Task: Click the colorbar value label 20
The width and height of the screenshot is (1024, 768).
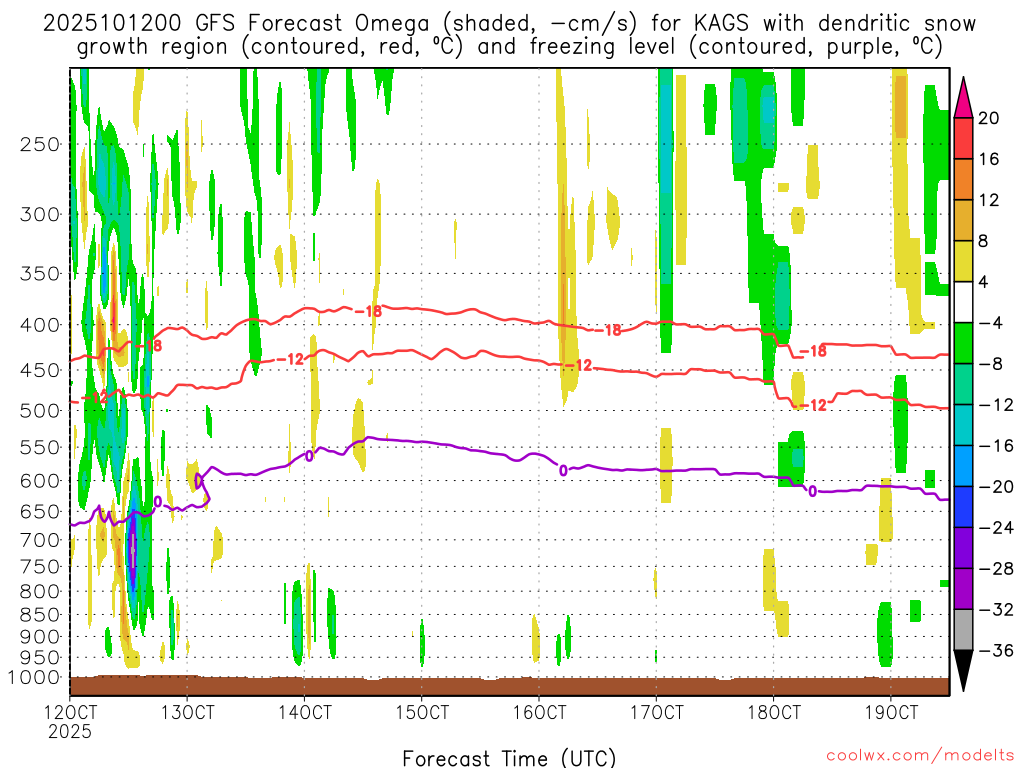Action: click(989, 118)
